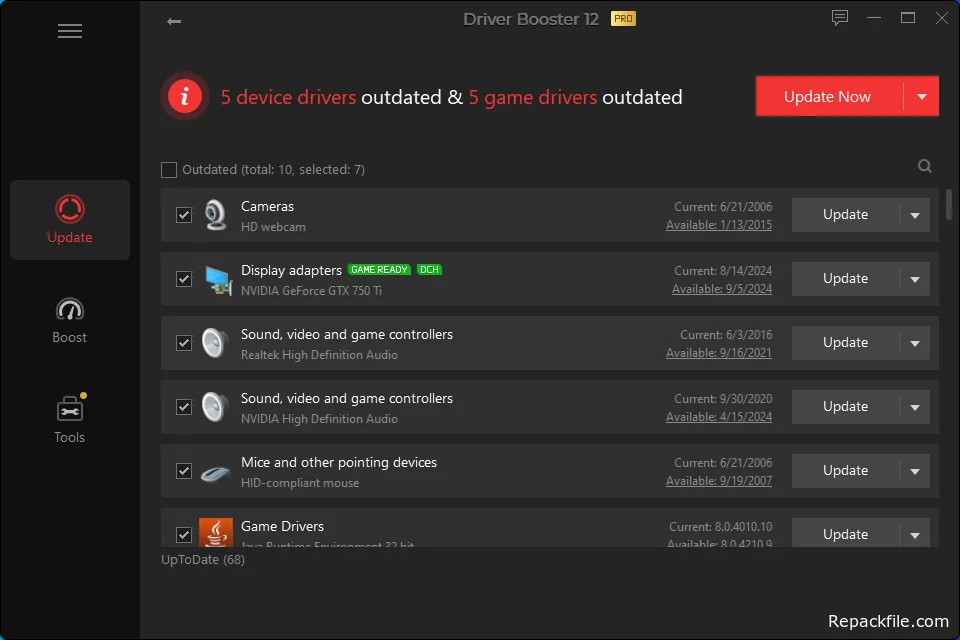Click the Java Game Drivers icon

pyautogui.click(x=216, y=532)
